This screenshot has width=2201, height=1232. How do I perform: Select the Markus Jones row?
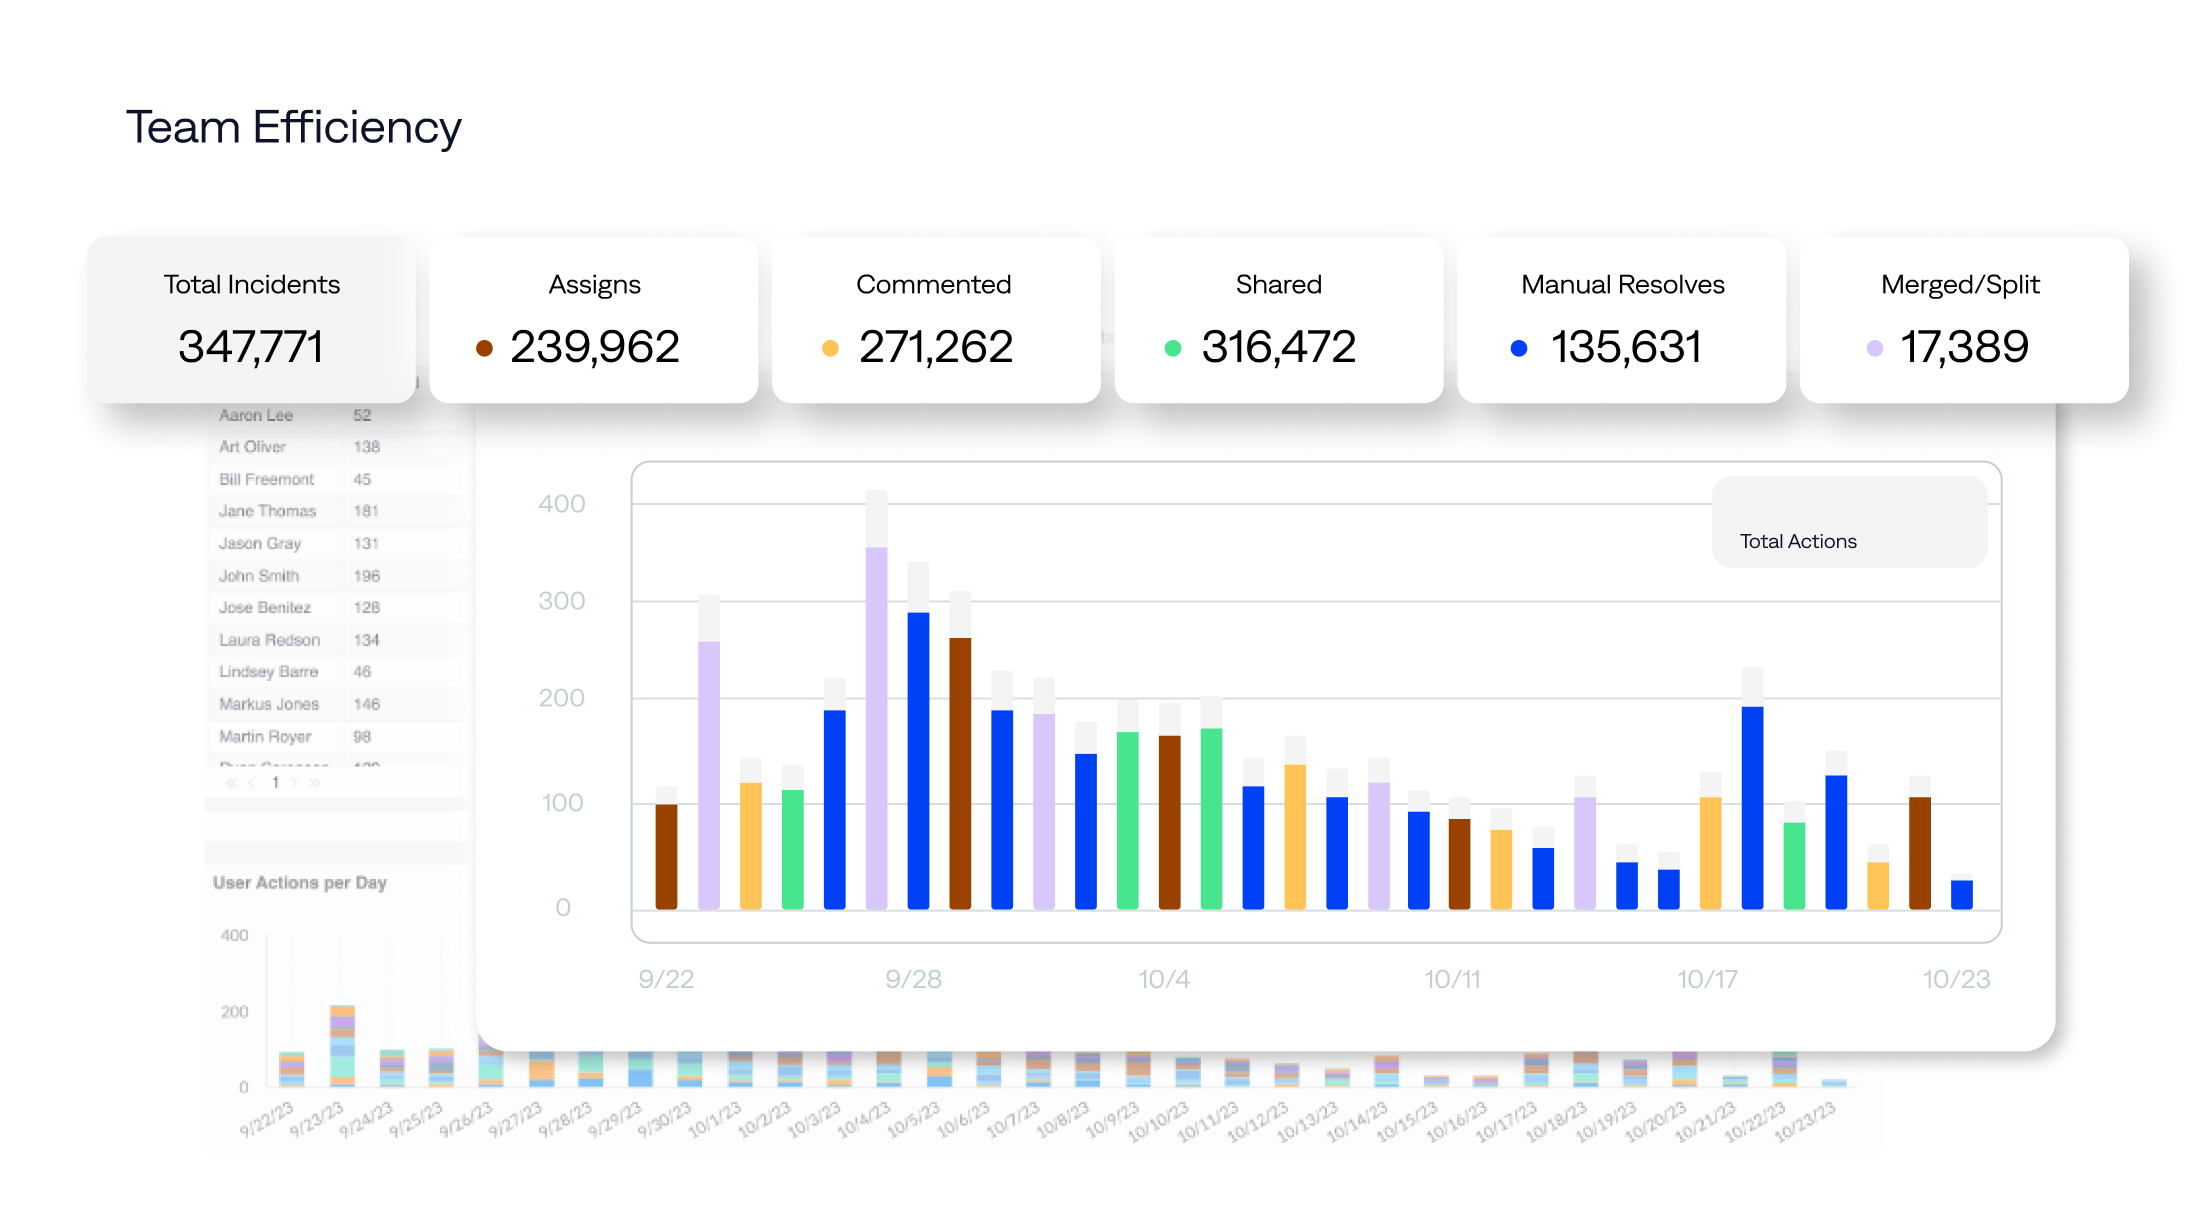340,704
